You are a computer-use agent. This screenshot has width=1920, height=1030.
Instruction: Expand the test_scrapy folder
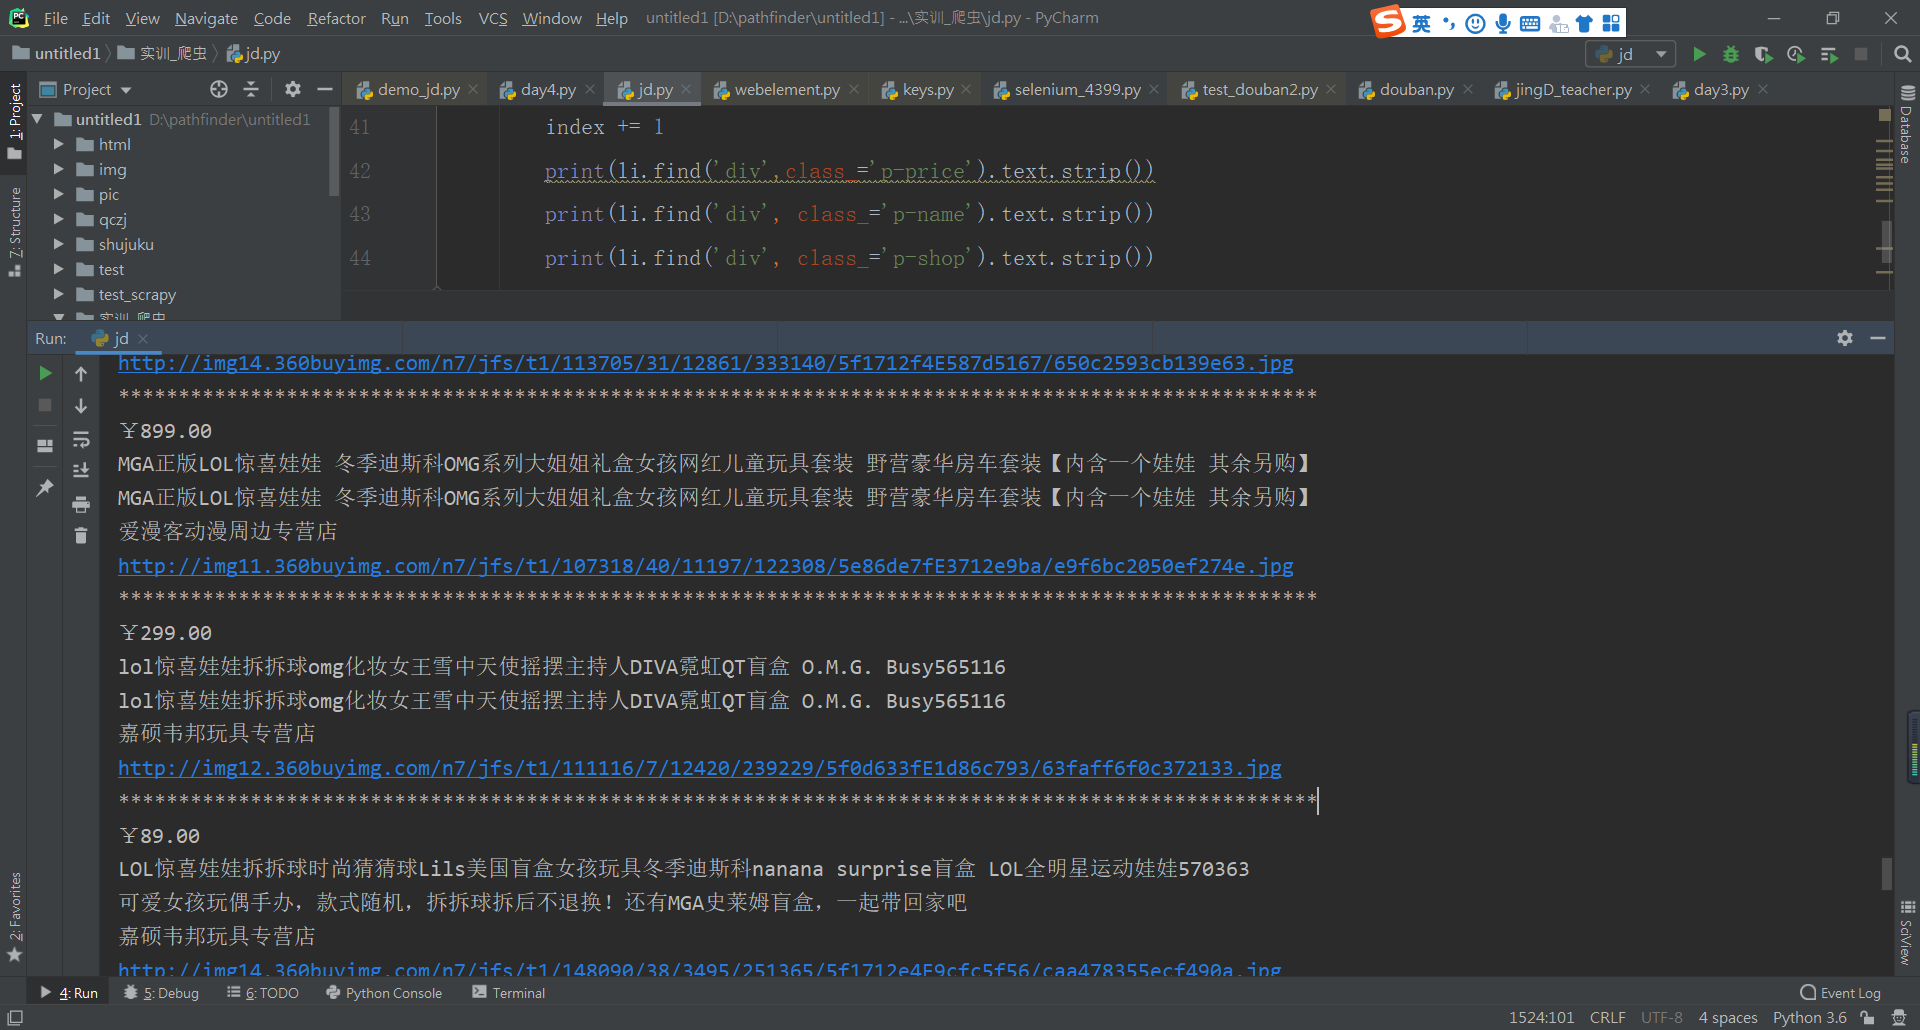point(59,294)
